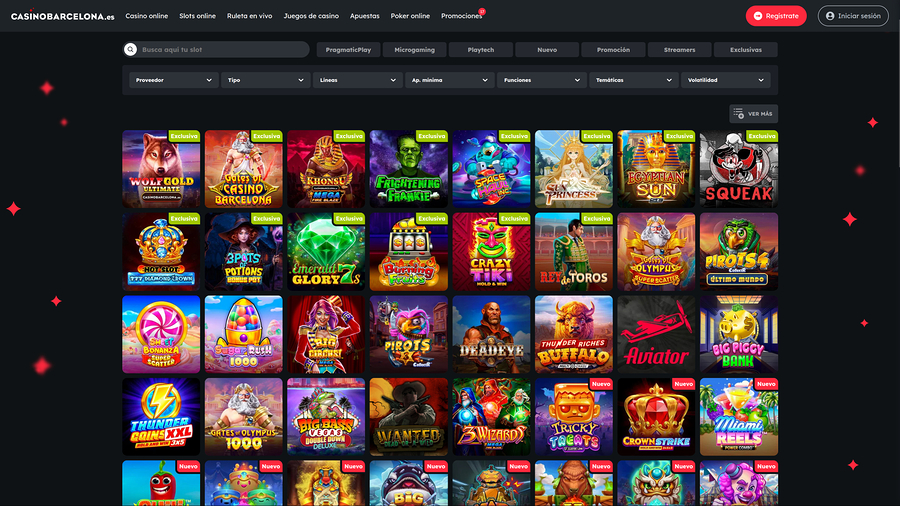
Task: Open Pirots 4 Último Mundo slot
Action: [x=739, y=252]
